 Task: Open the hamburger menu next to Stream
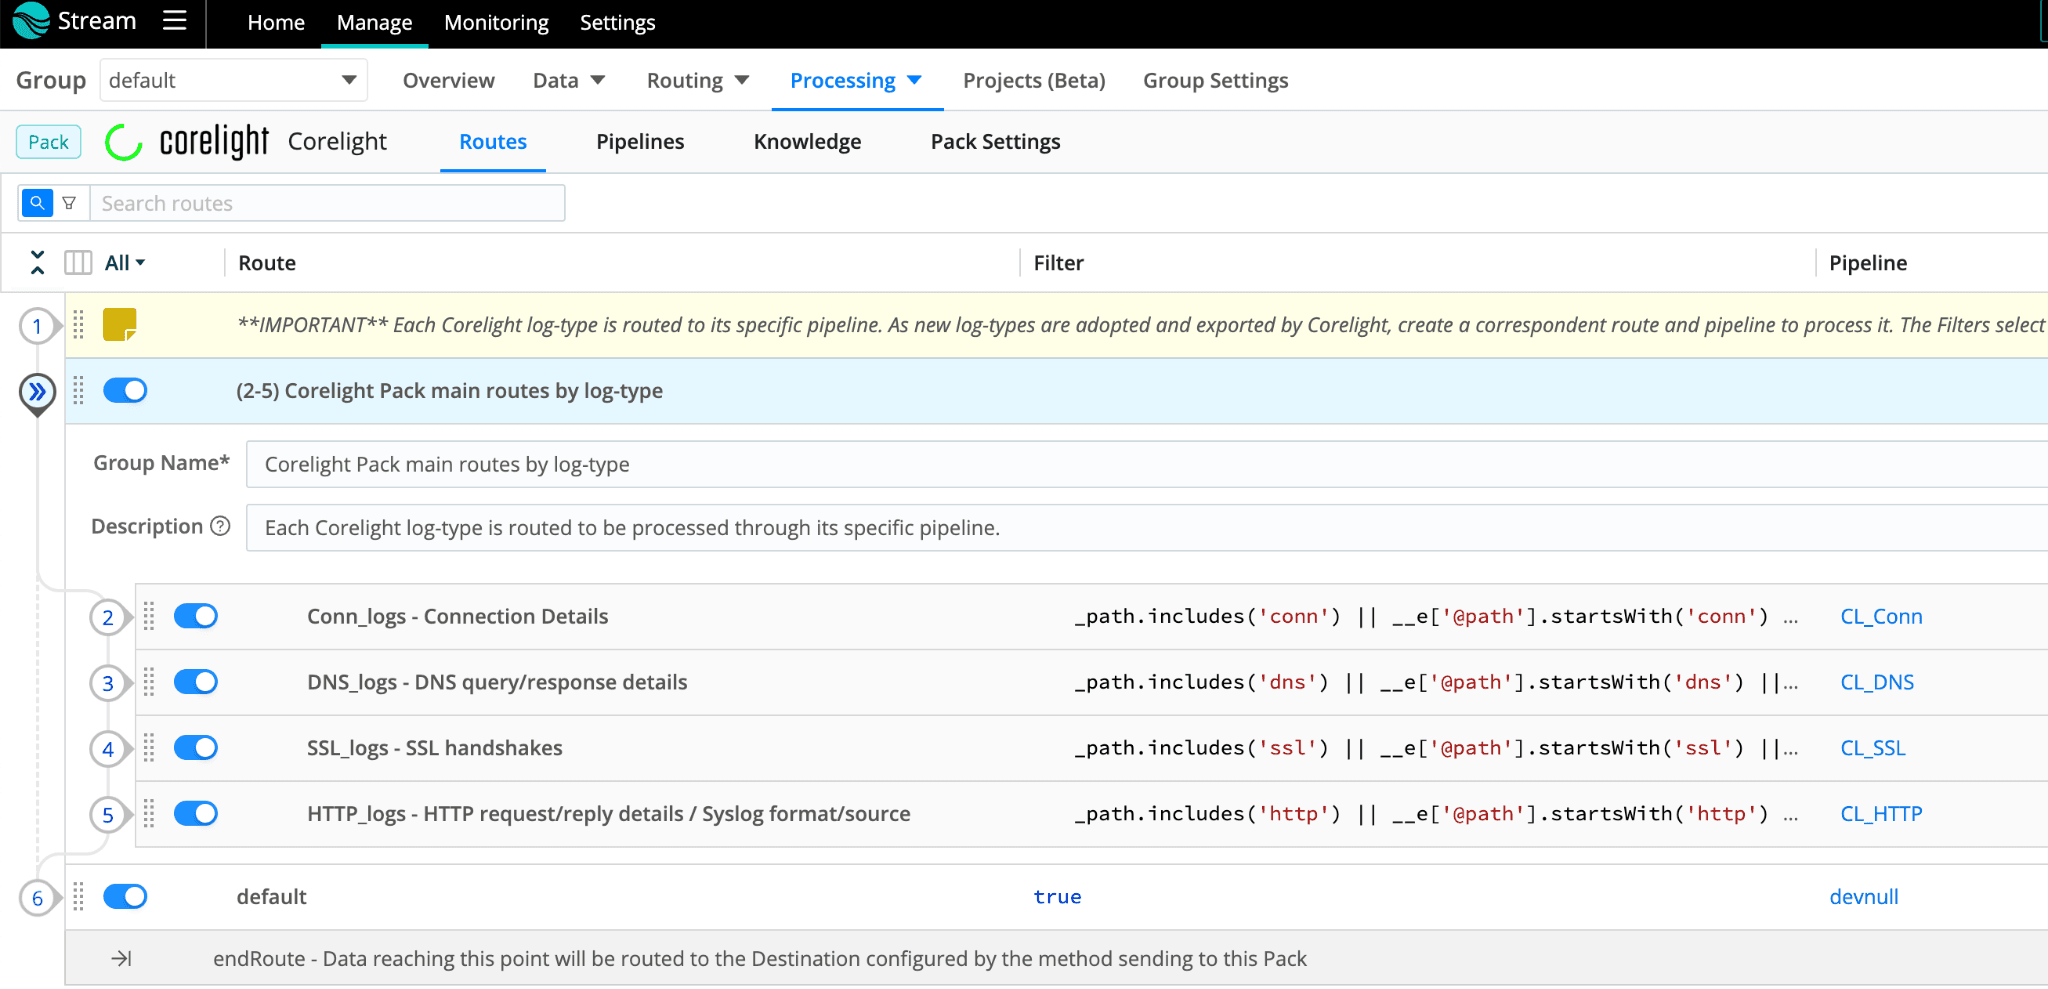(x=175, y=21)
